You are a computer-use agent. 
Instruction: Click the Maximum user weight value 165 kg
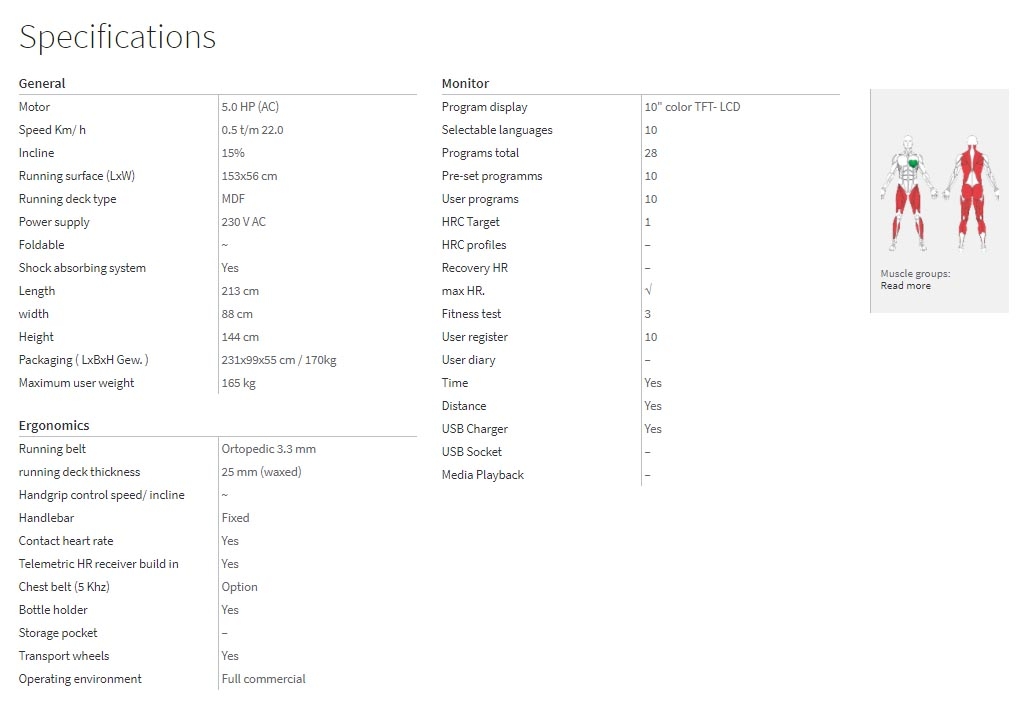click(238, 383)
